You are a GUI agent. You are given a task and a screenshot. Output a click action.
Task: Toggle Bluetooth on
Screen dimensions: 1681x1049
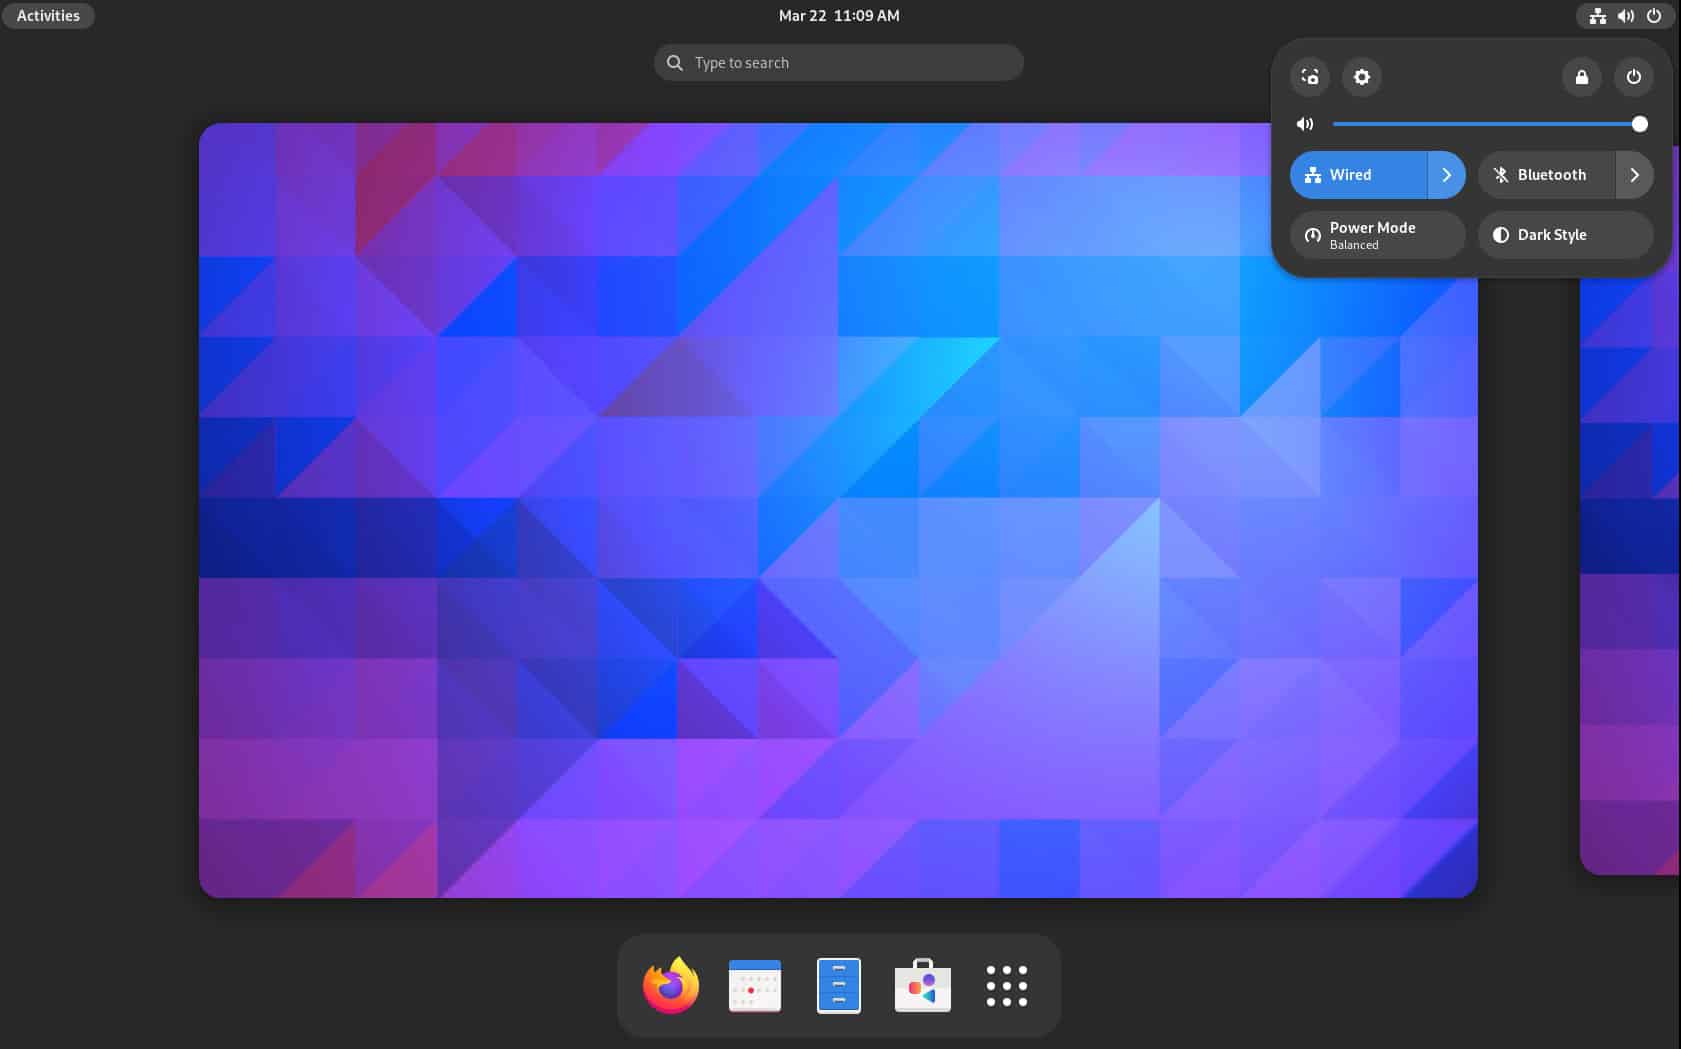pyautogui.click(x=1545, y=174)
